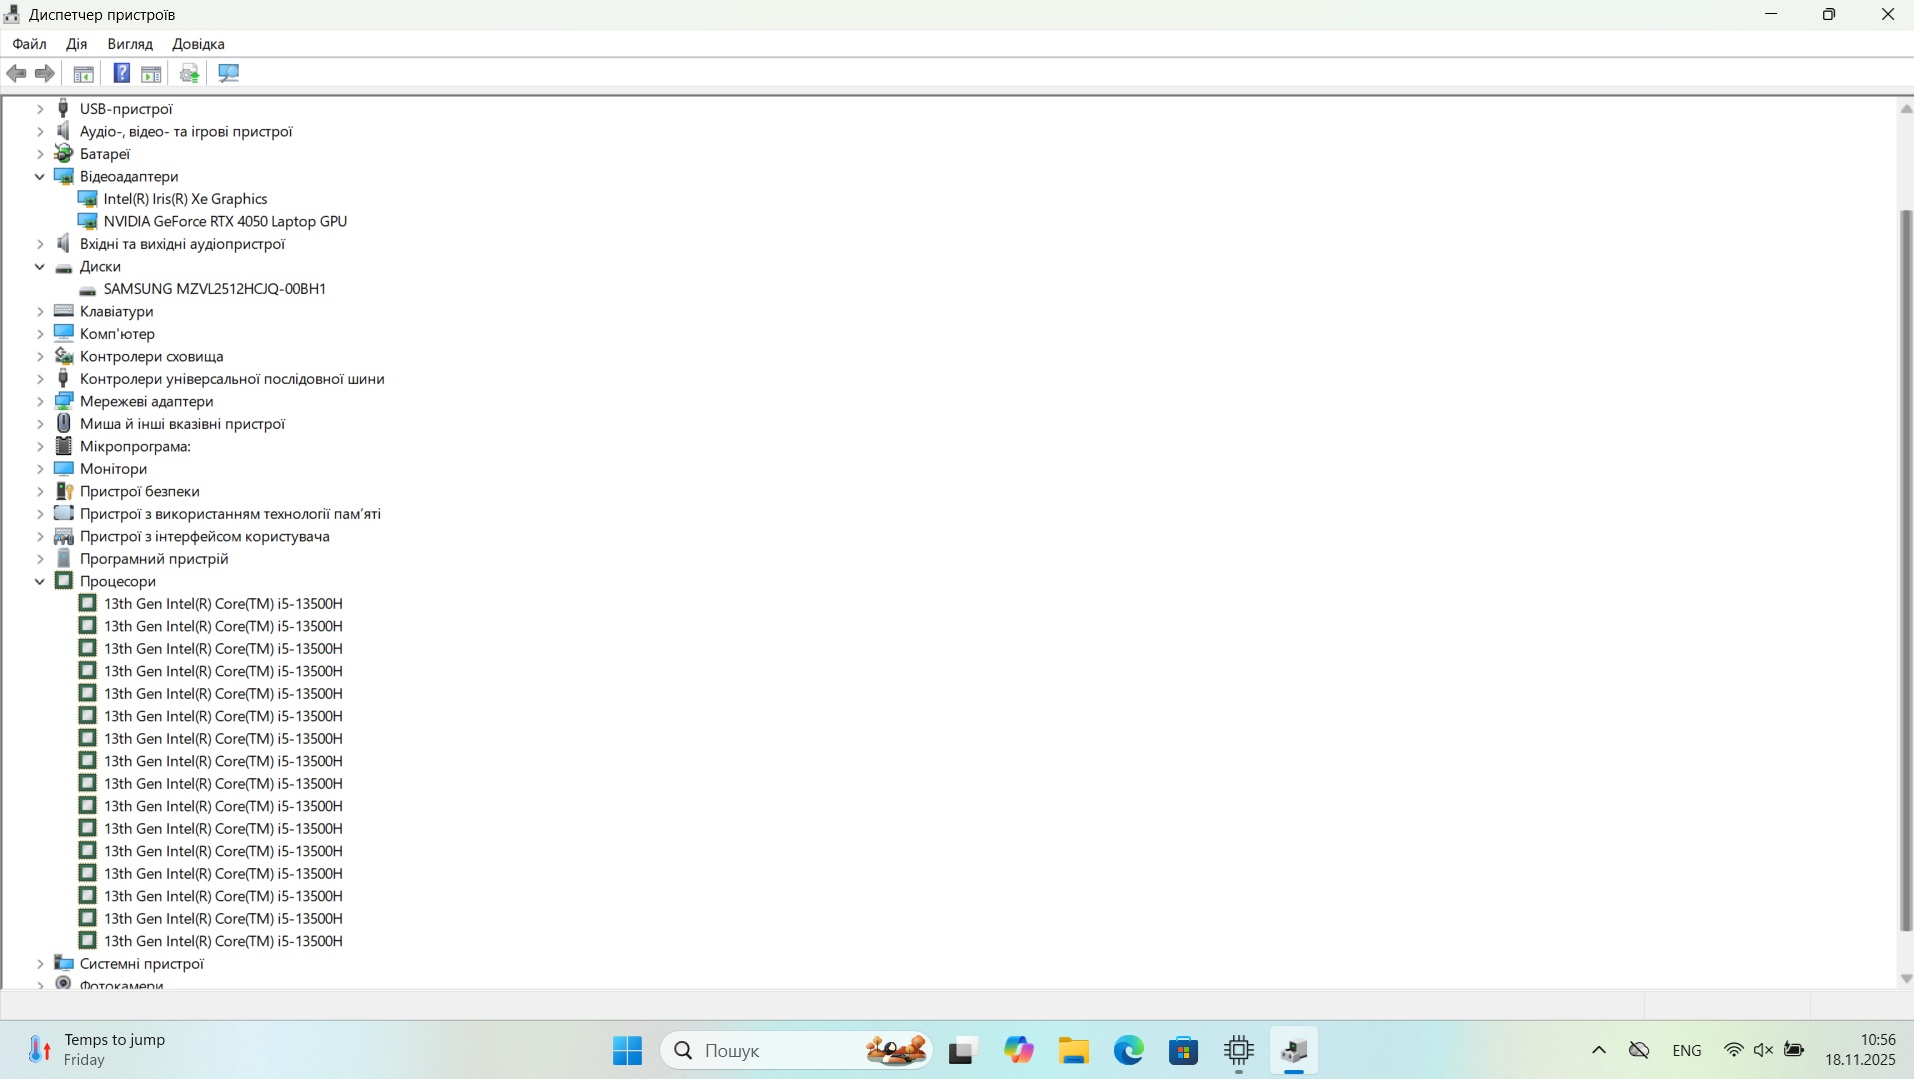Click the vertical scrollbar down arrow
Image resolution: width=1914 pixels, height=1079 pixels.
click(1905, 979)
